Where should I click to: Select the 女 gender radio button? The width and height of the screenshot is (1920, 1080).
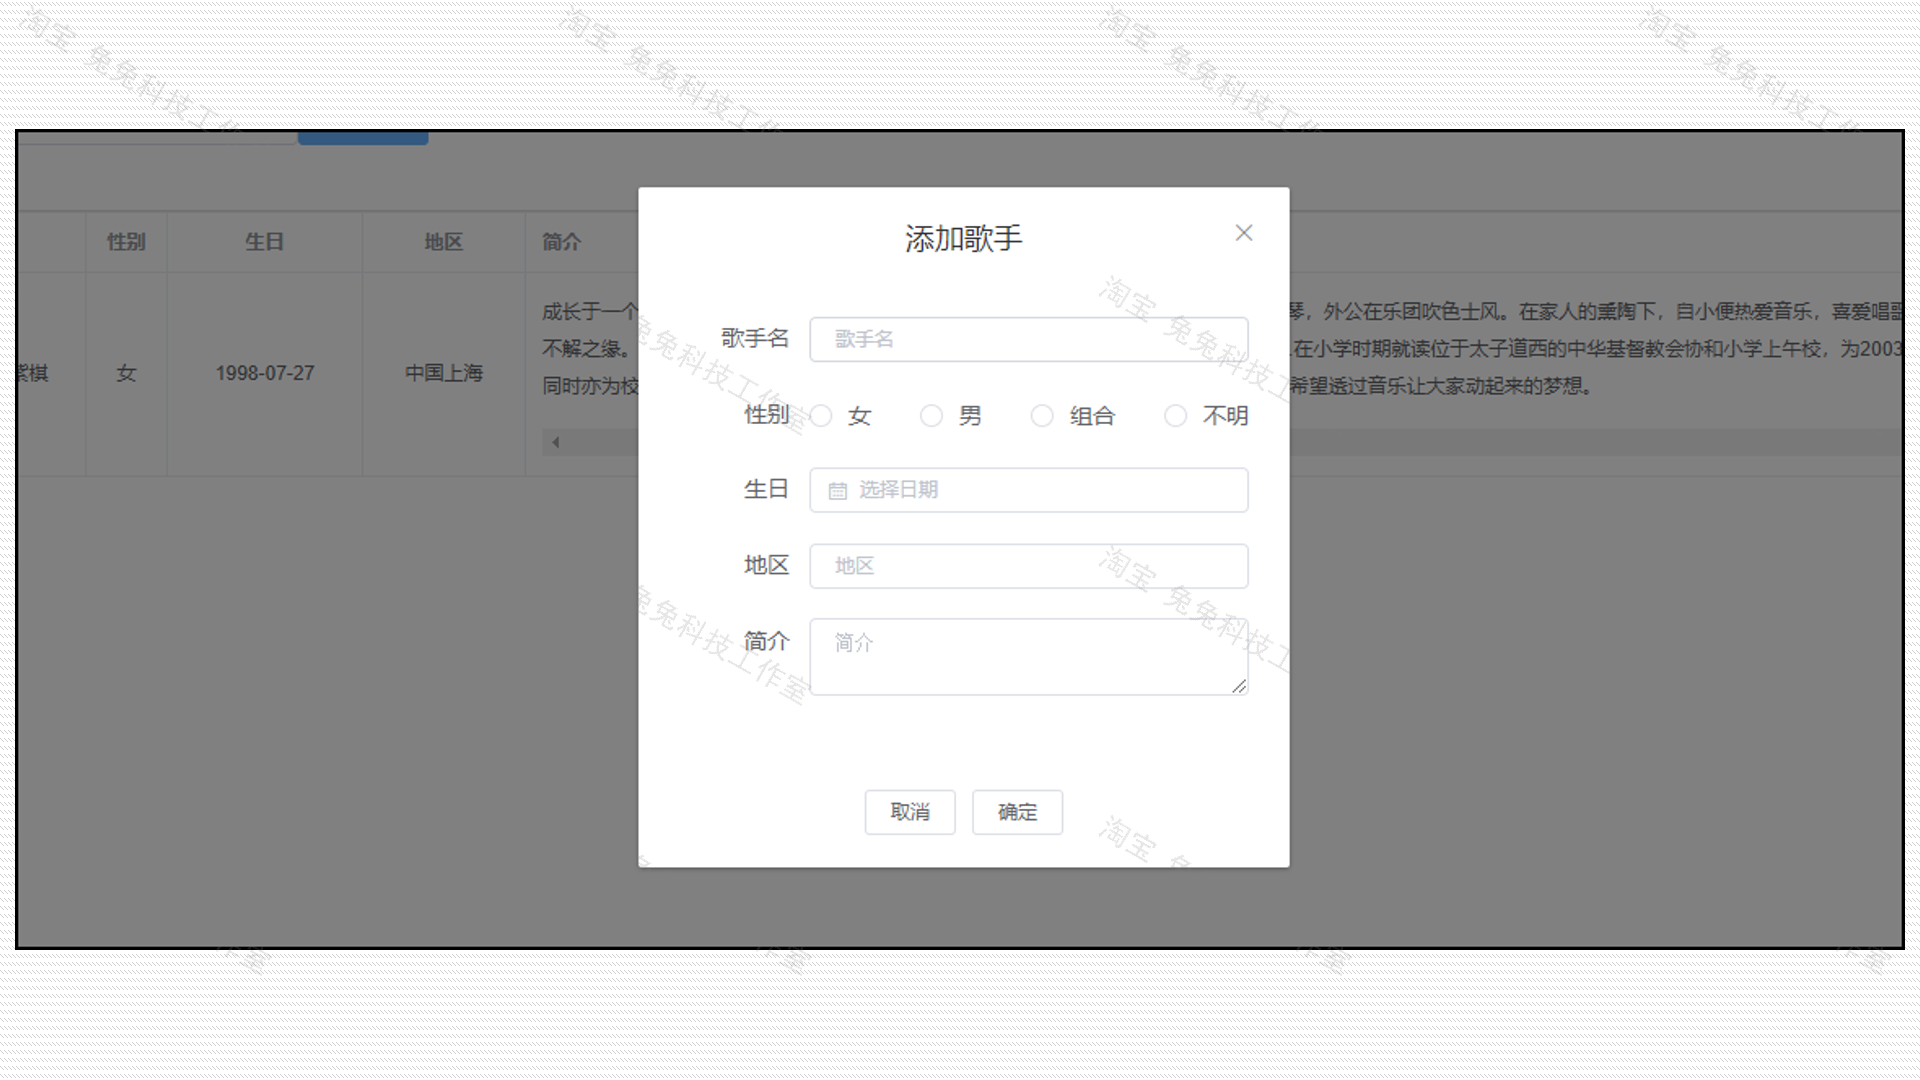(x=822, y=416)
